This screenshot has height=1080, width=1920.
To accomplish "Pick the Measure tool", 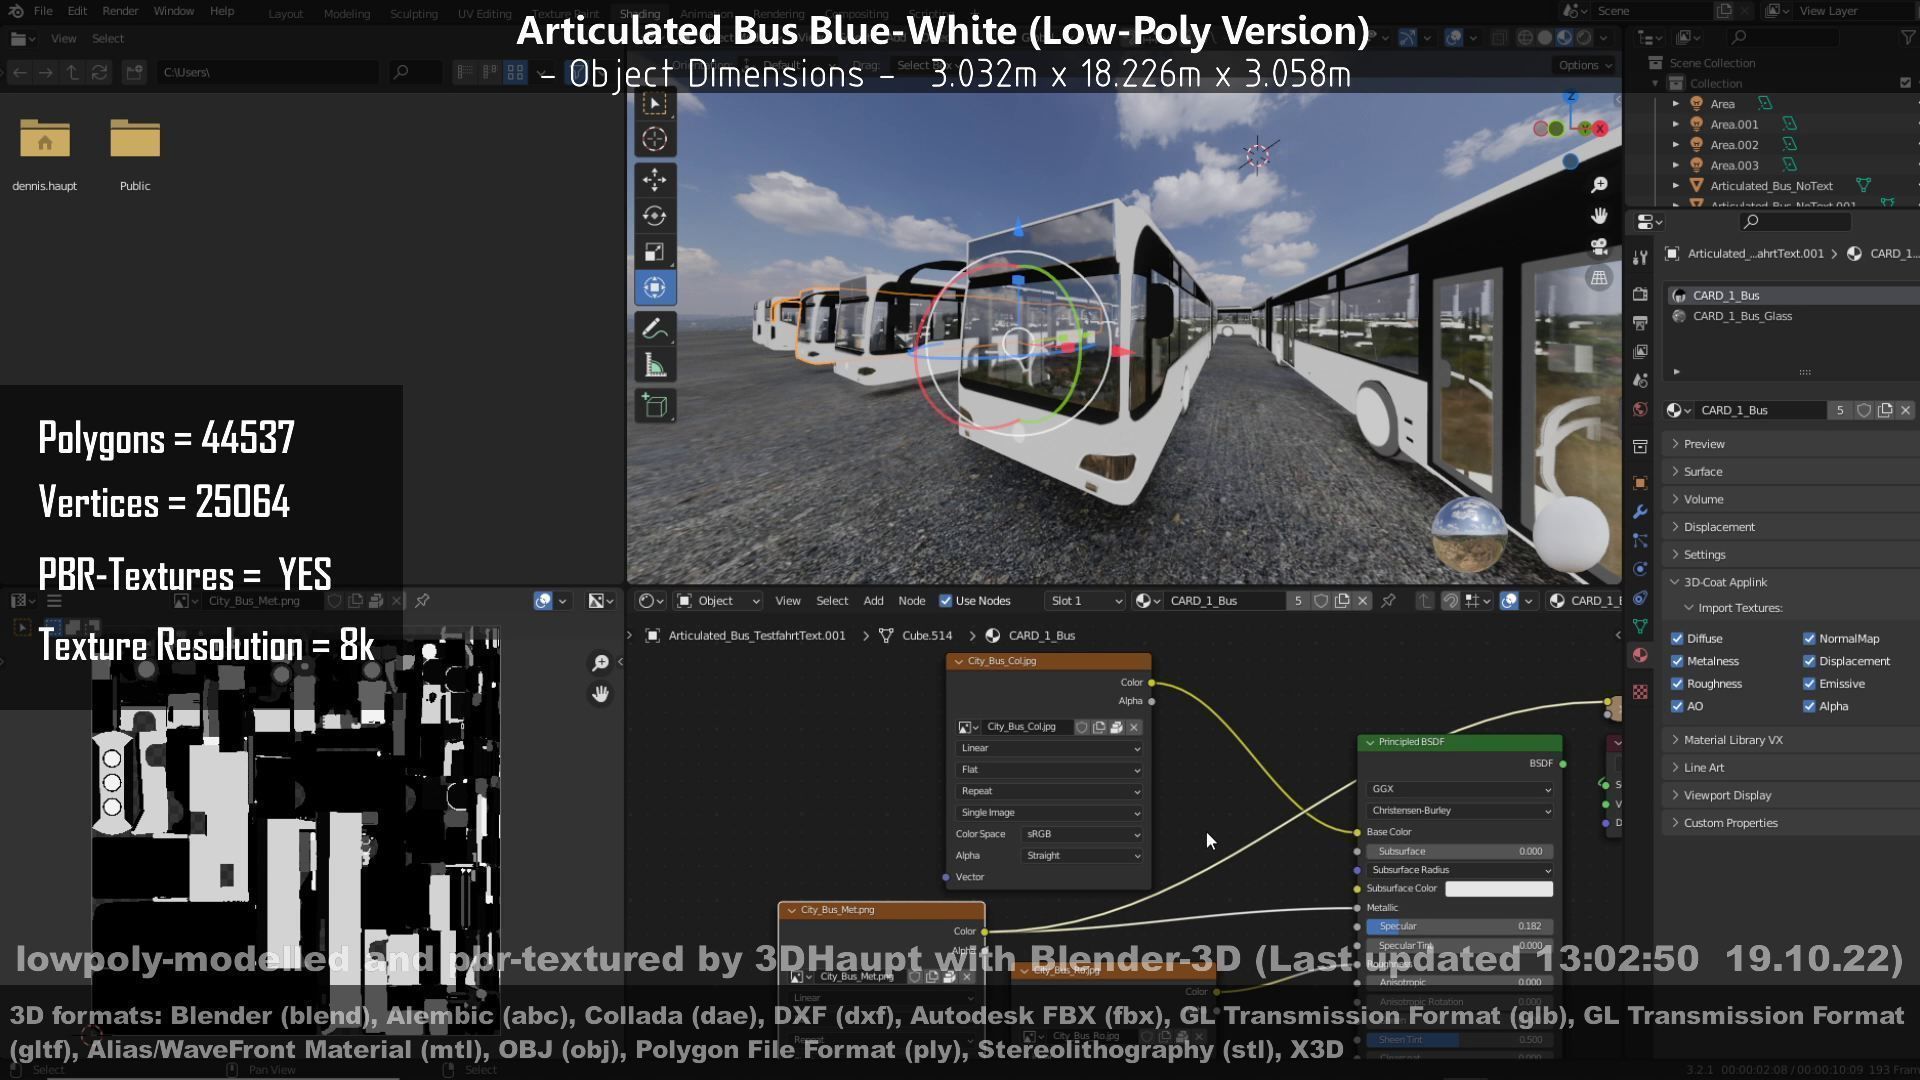I will coord(655,366).
